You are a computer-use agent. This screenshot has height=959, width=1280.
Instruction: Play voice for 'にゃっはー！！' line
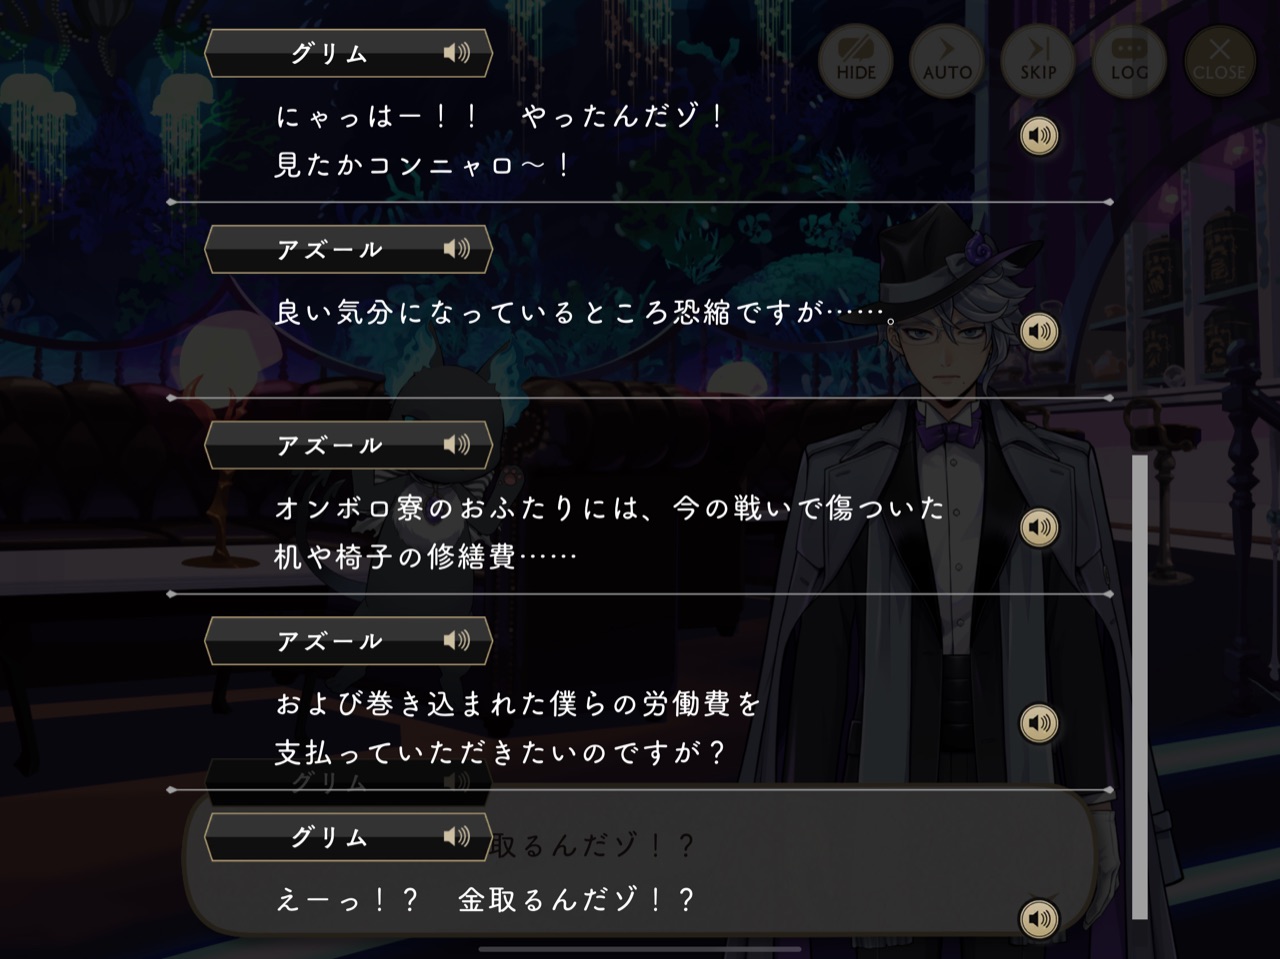point(1039,136)
